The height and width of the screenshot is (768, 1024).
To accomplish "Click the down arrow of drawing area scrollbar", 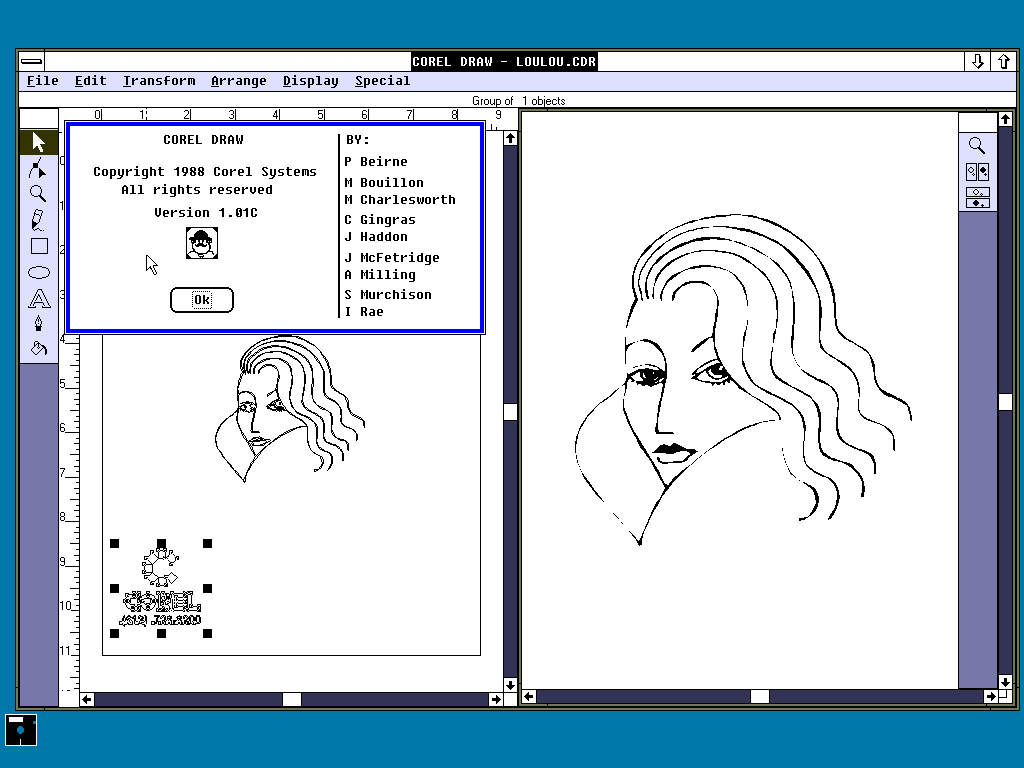I will click(x=511, y=684).
